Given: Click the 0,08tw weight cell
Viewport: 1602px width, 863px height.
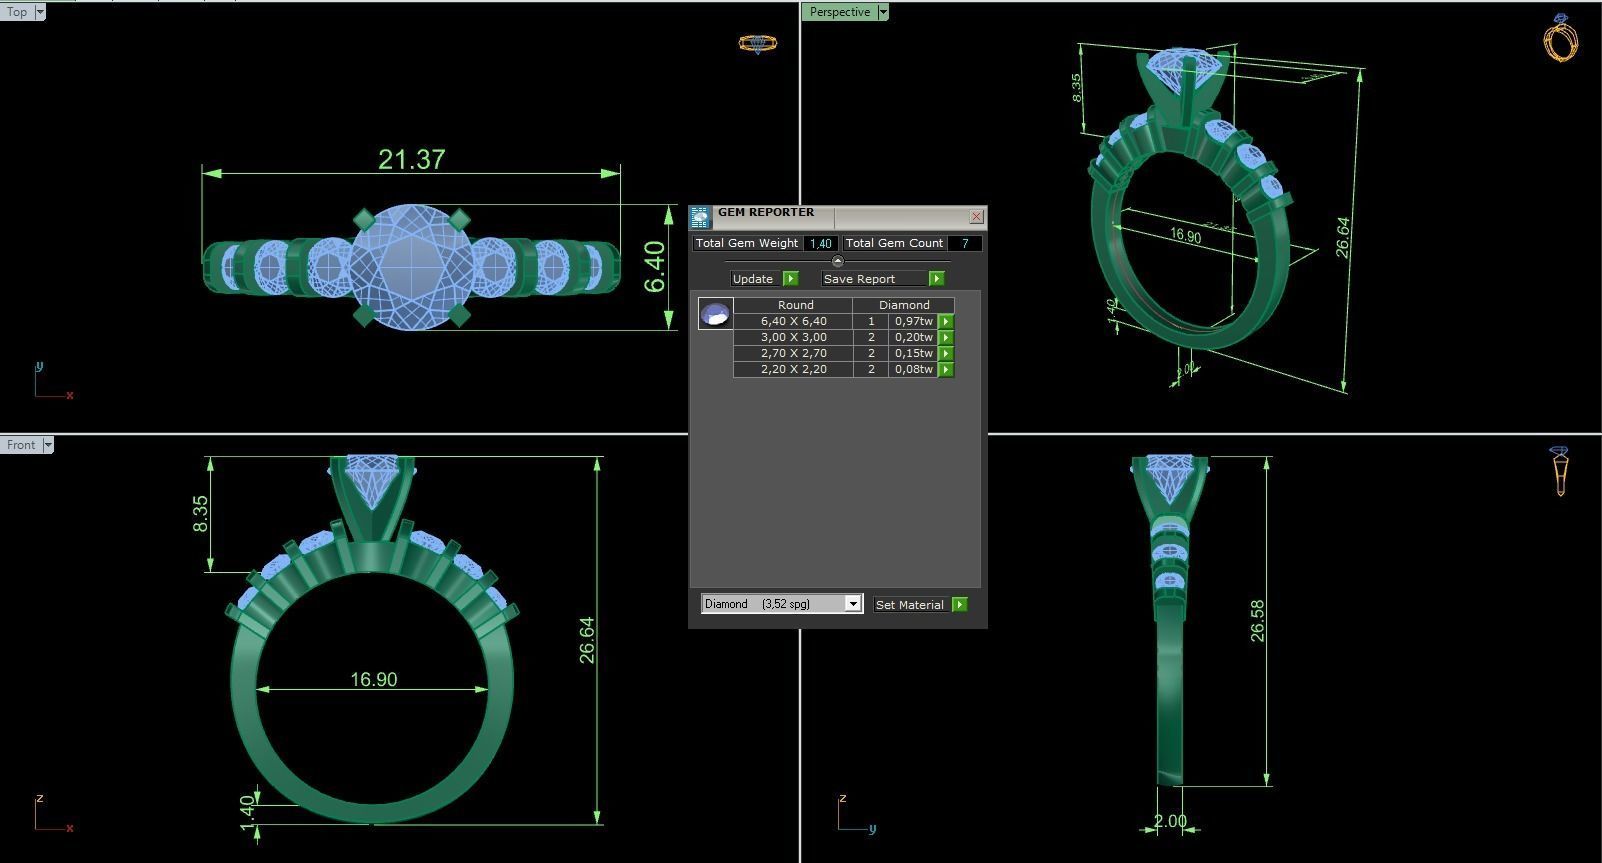Looking at the screenshot, I should 913,370.
